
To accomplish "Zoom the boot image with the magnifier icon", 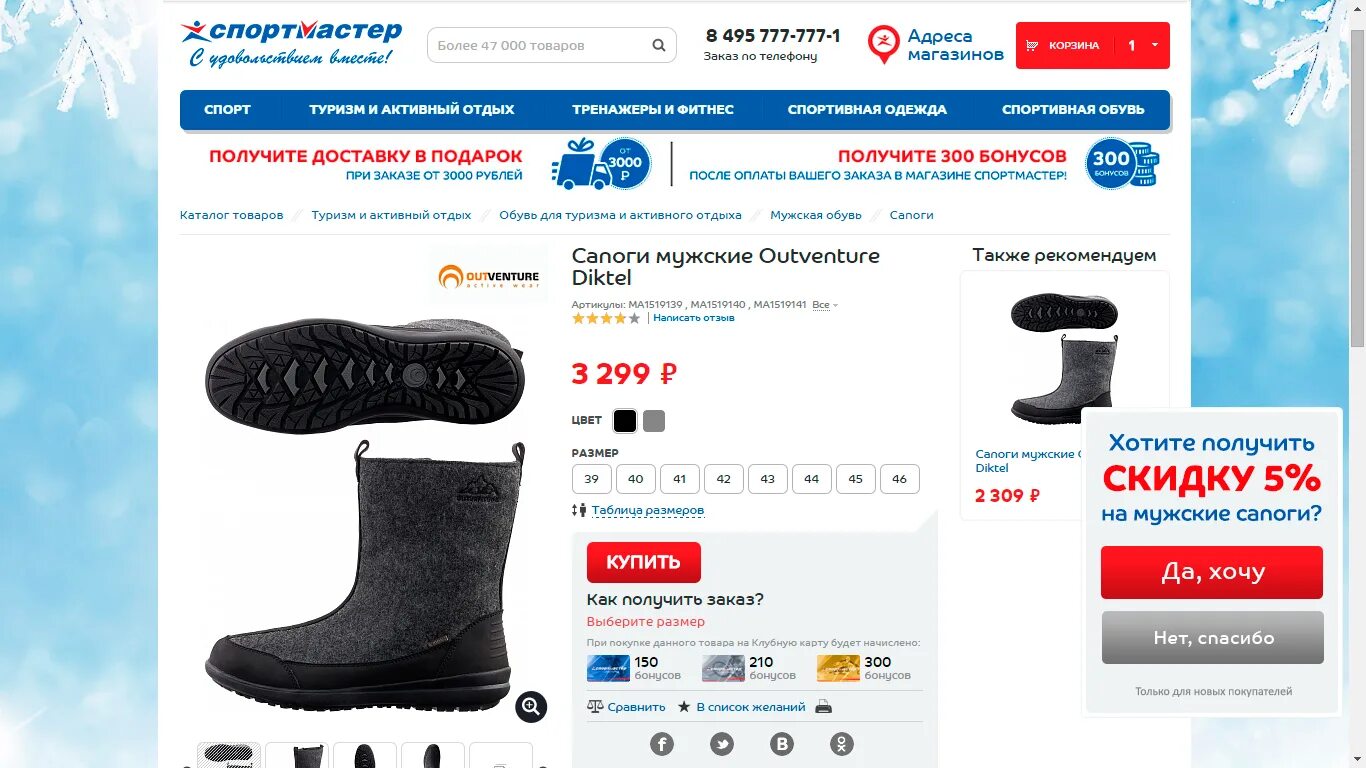I will [531, 706].
